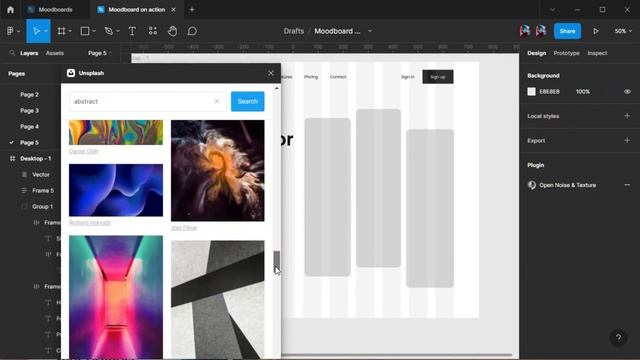
Task: Click the EBEBEB background color swatch
Action: 531,91
